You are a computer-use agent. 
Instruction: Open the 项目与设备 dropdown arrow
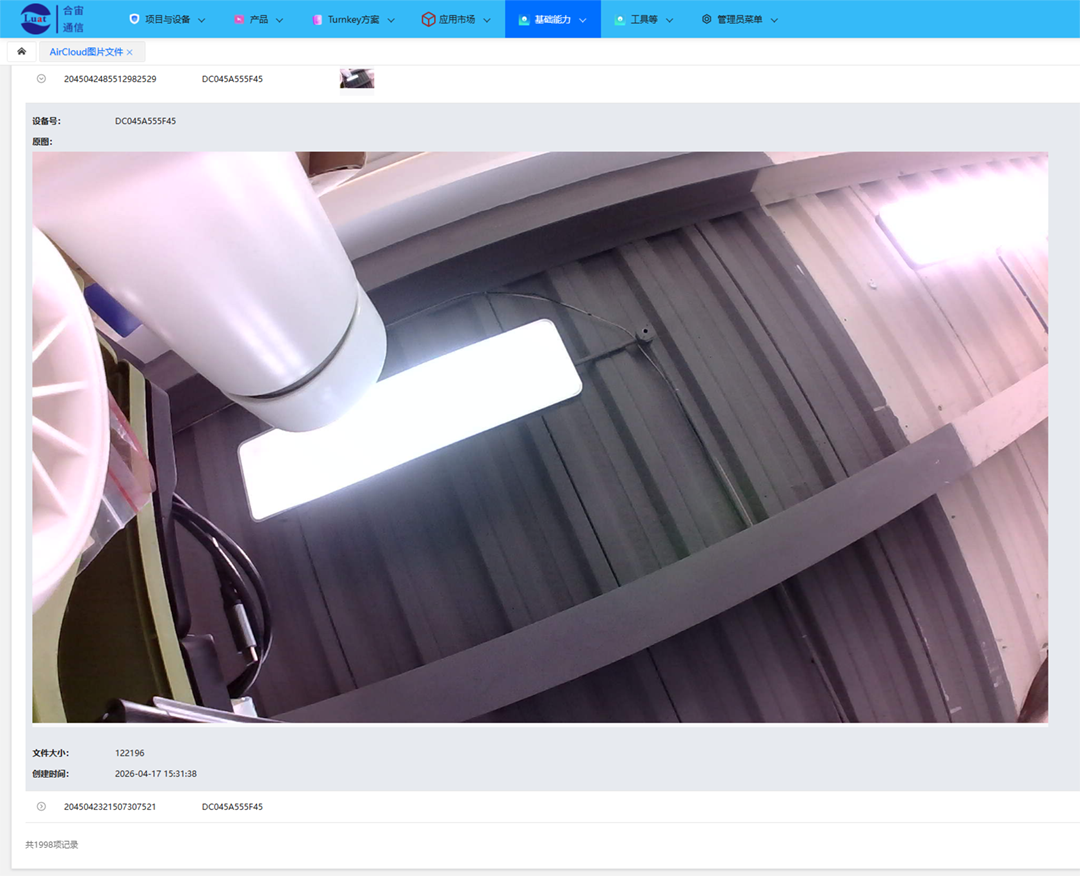[x=202, y=20]
